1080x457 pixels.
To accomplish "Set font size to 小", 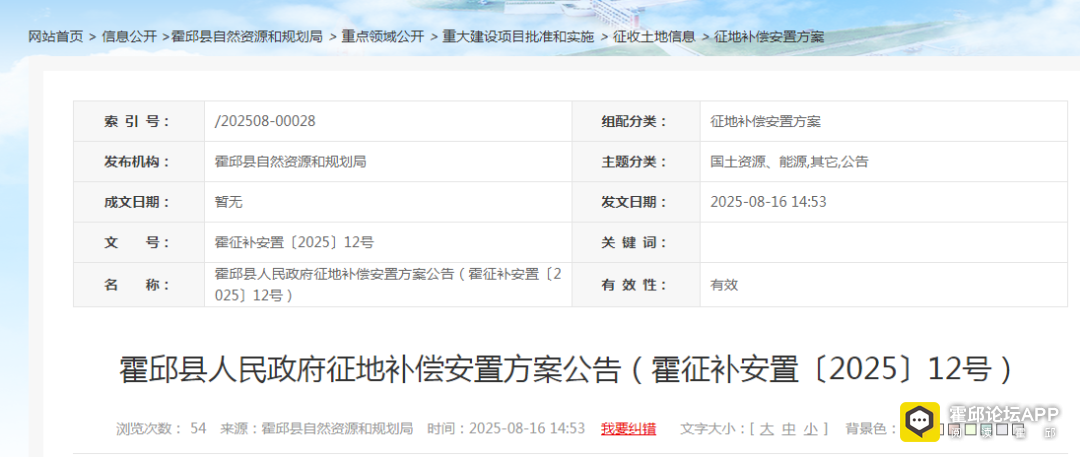I will pyautogui.click(x=812, y=428).
